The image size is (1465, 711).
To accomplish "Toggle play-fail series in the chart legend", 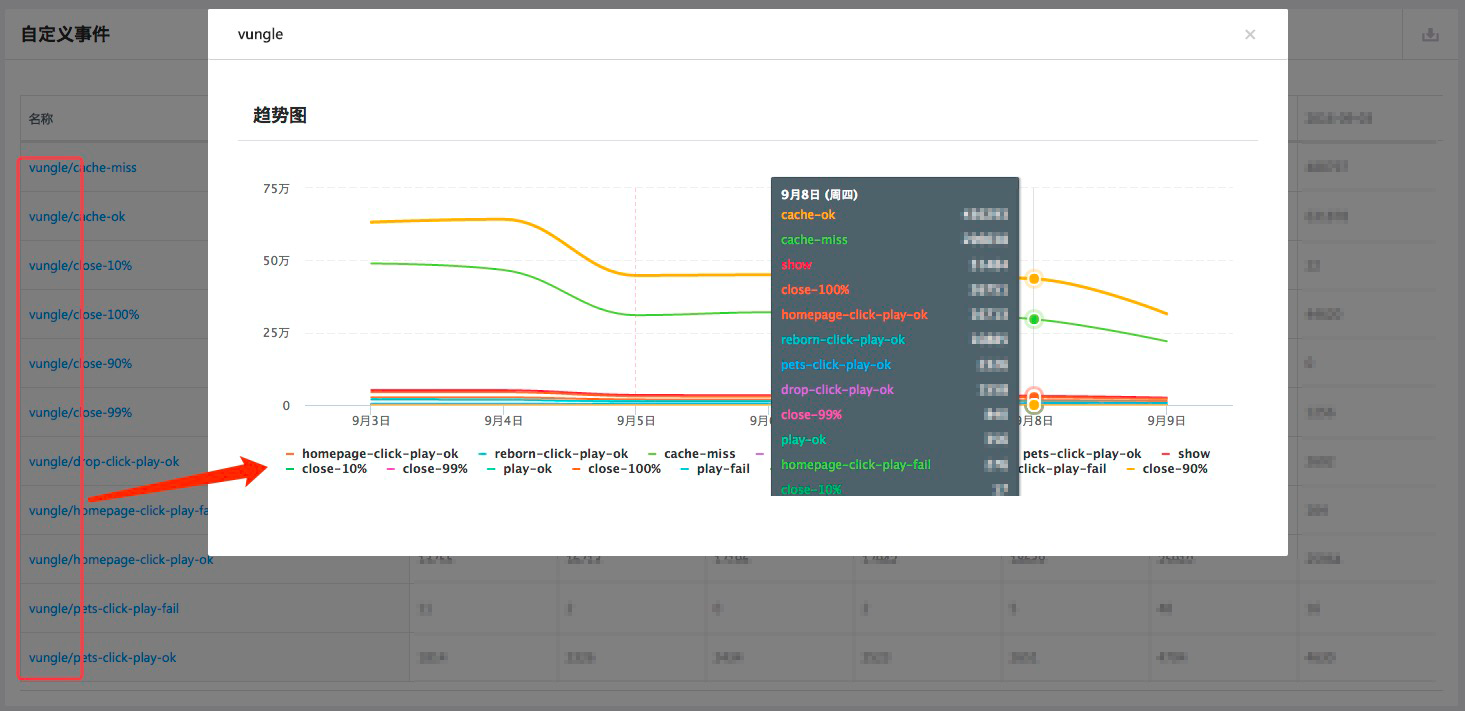I will (x=715, y=469).
